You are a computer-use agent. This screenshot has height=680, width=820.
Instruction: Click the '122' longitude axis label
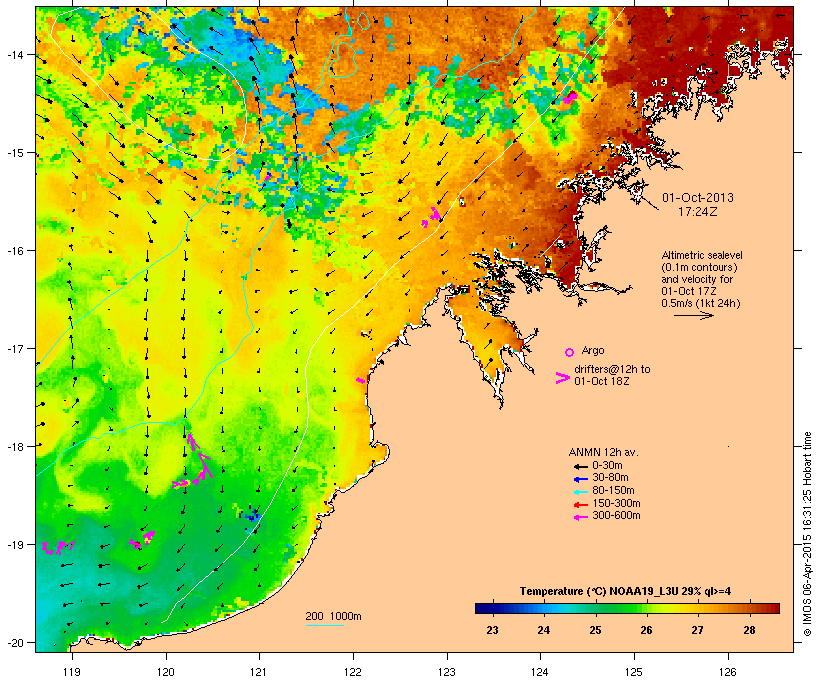coord(353,672)
